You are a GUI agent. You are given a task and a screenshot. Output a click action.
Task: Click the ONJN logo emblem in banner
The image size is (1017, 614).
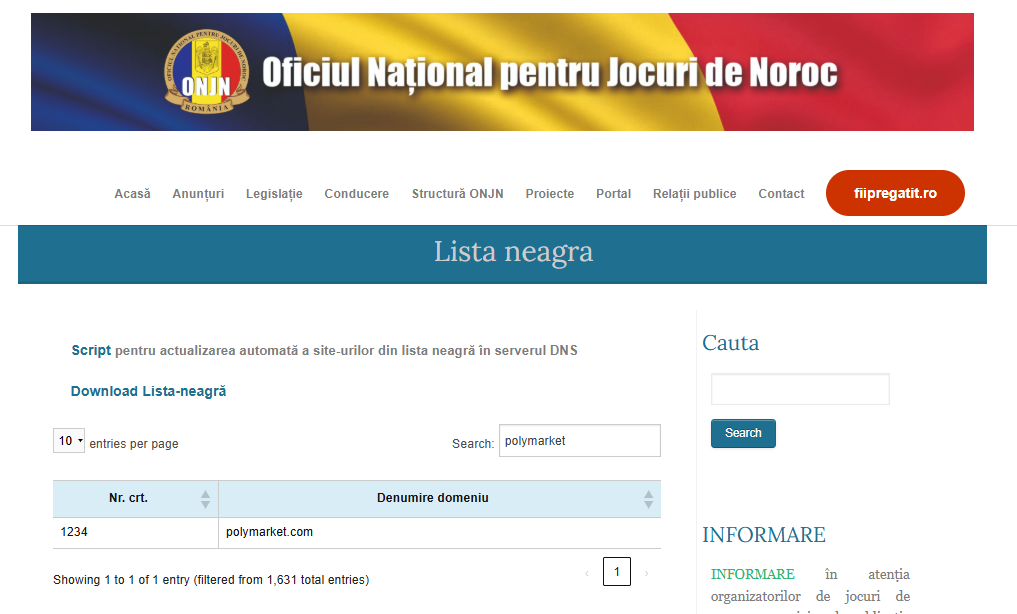(x=207, y=72)
